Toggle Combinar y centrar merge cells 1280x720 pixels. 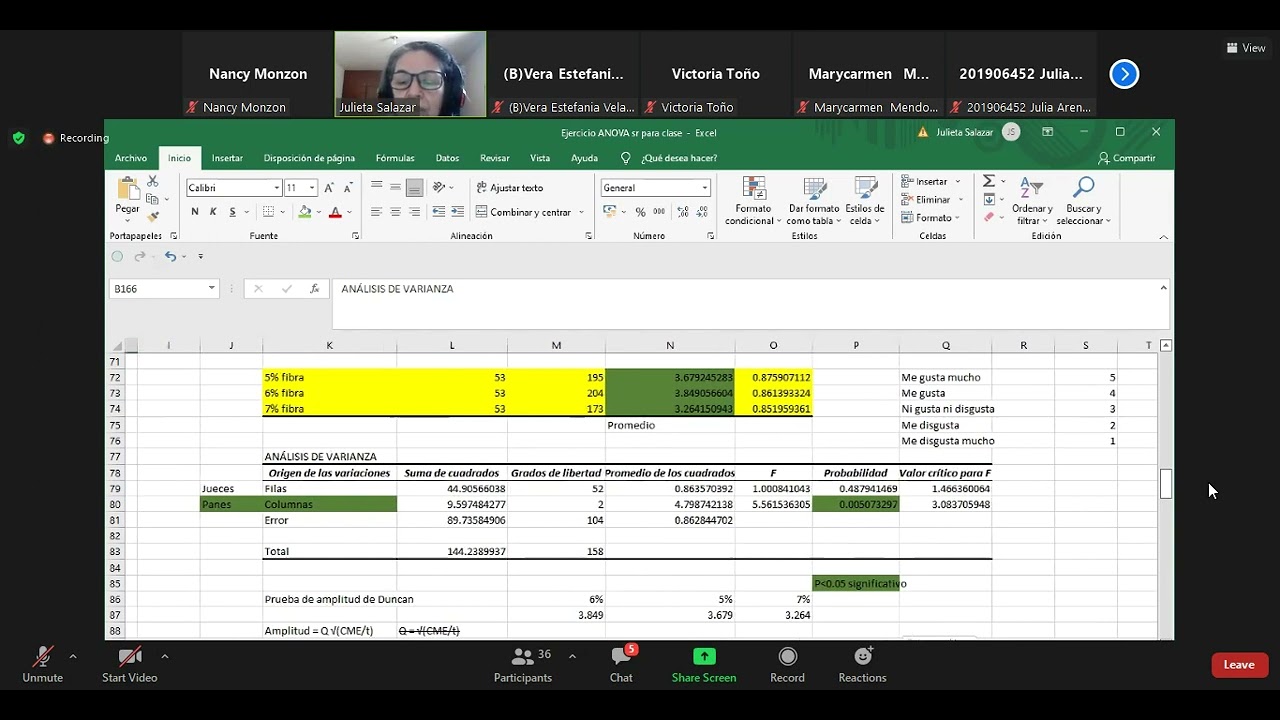pos(523,212)
